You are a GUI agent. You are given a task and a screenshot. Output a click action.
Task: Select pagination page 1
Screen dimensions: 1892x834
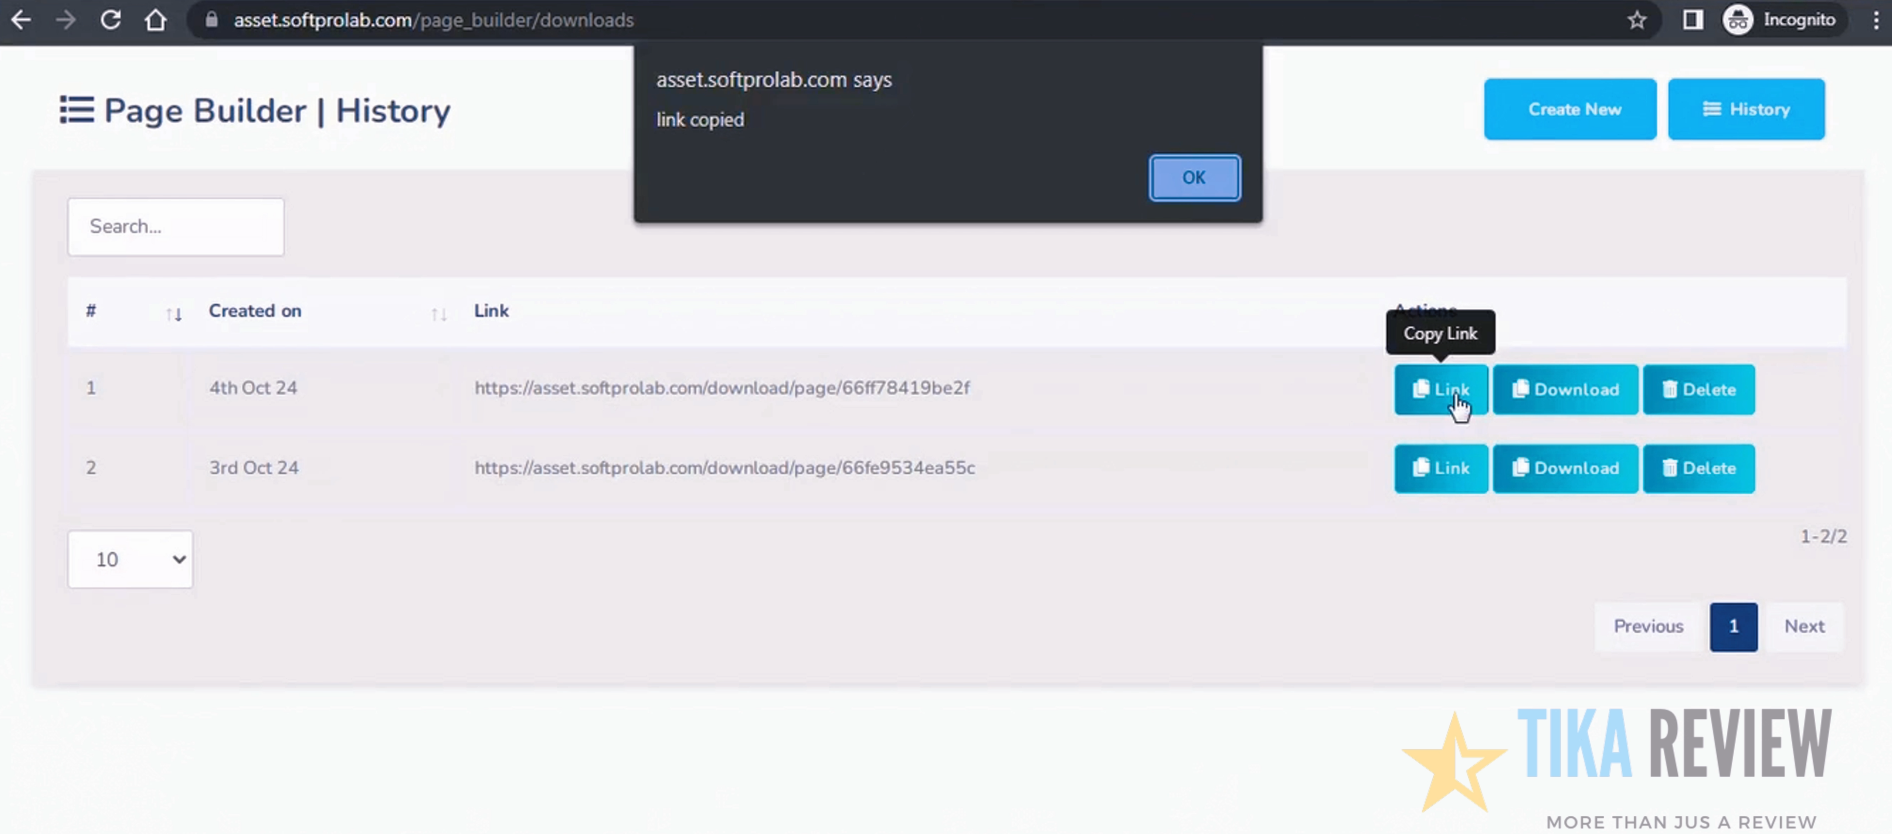[x=1733, y=627]
